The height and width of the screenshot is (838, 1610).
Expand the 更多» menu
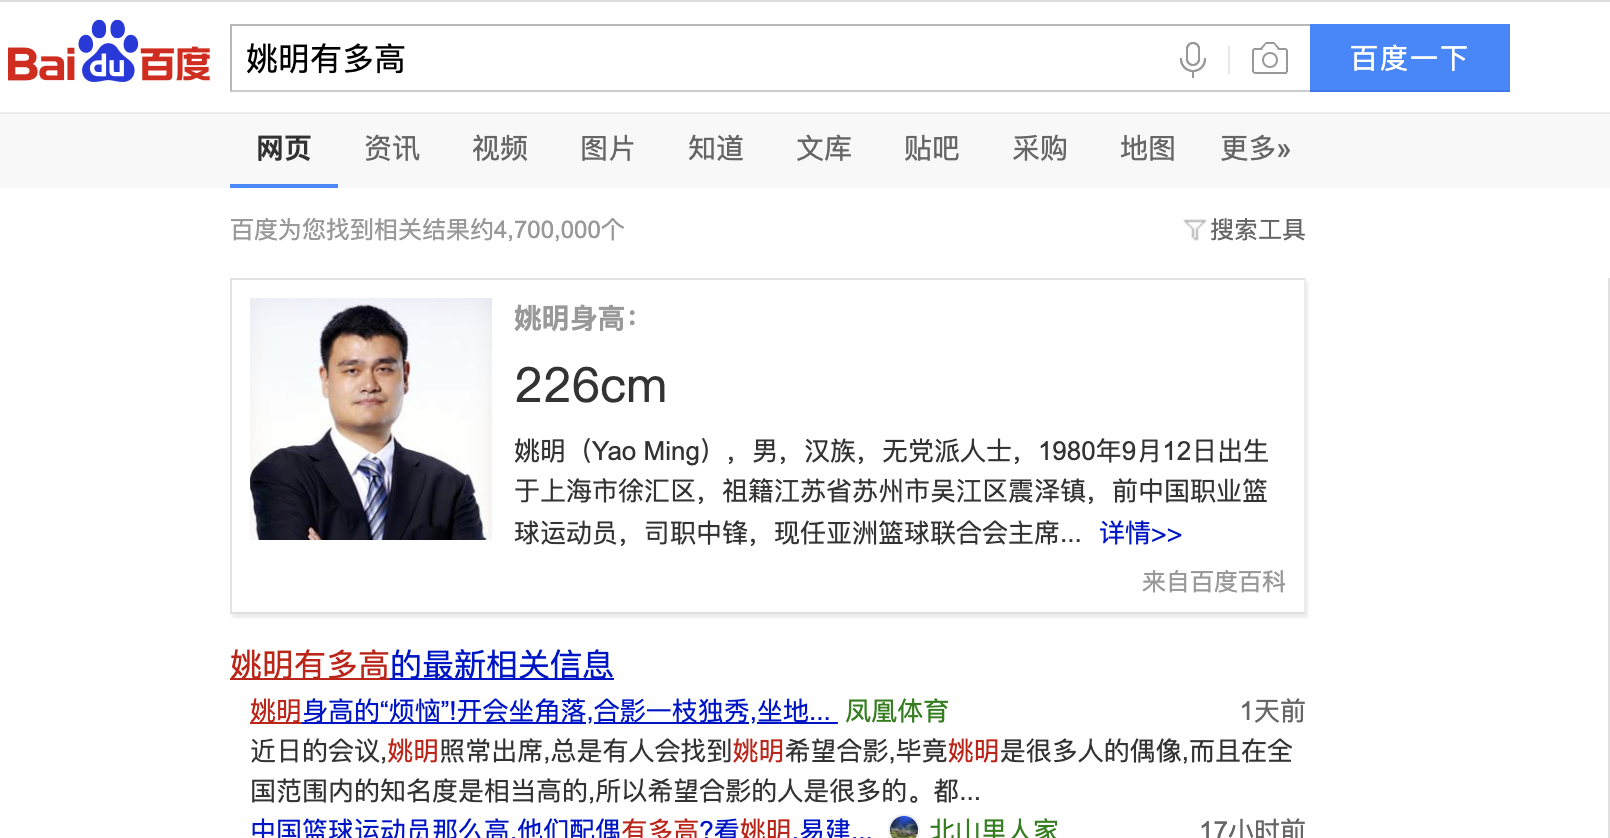tap(1255, 149)
